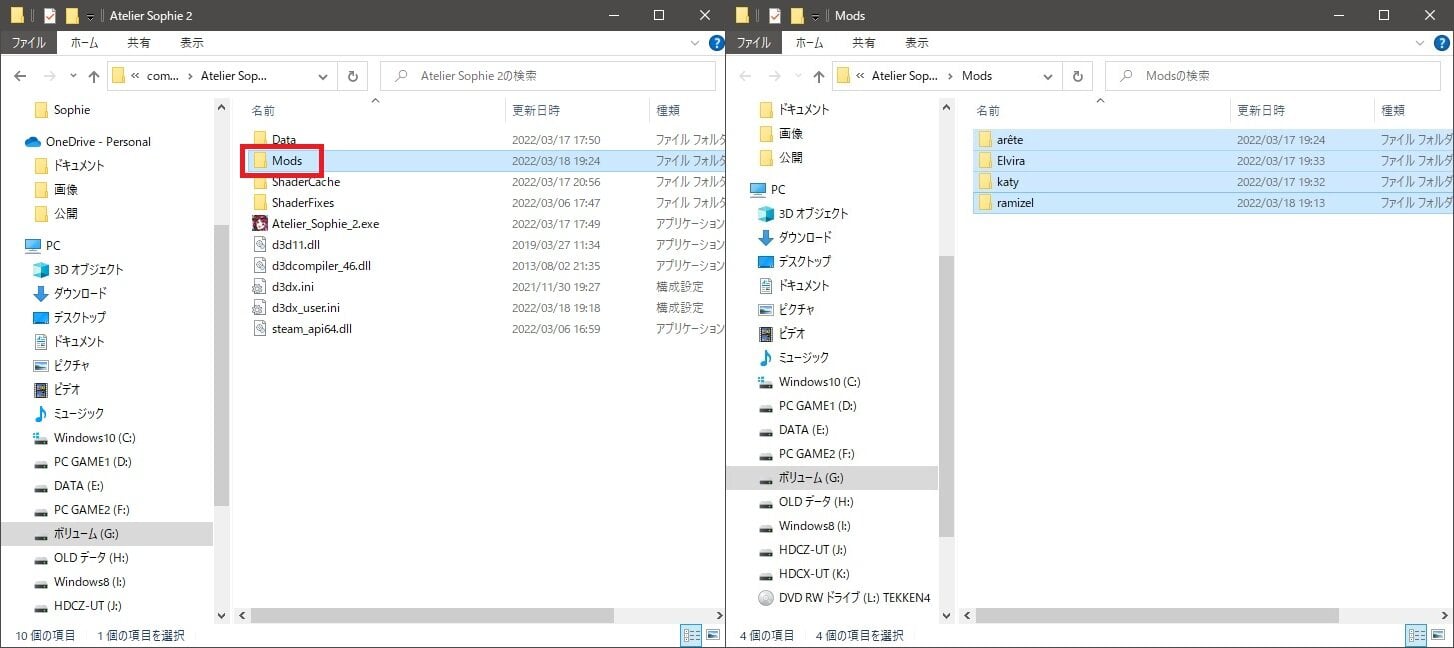Expand ribbon in Mods window
Viewport: 1454px width, 648px height.
(x=1422, y=44)
